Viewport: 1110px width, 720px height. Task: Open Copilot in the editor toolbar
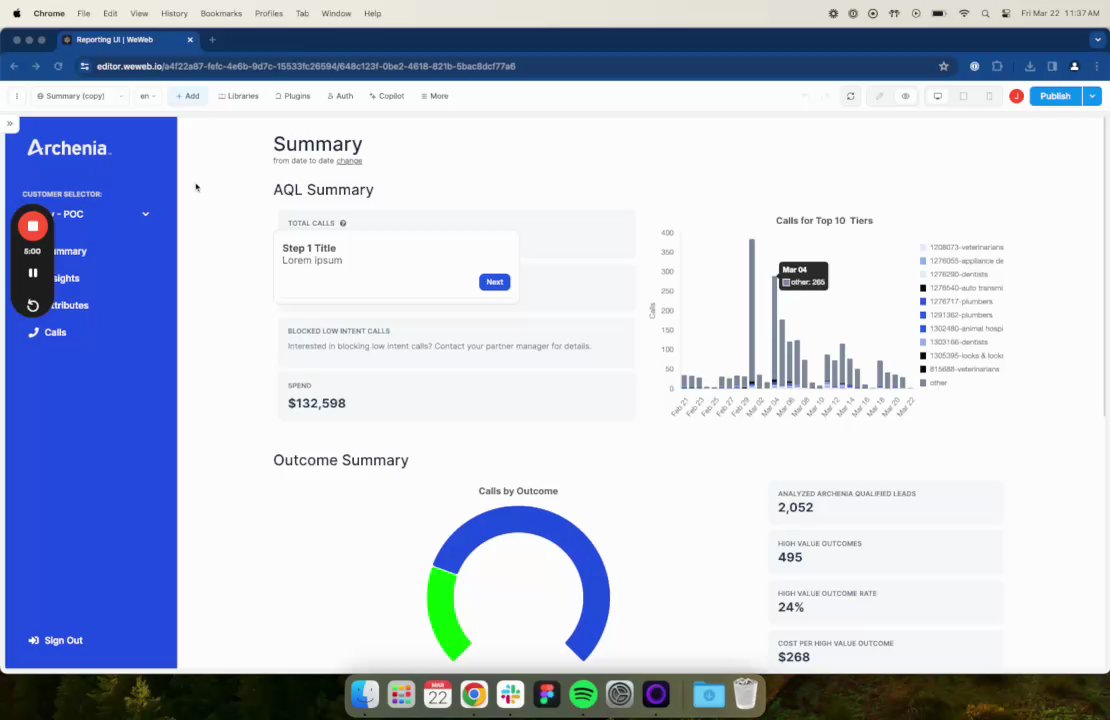tap(387, 96)
